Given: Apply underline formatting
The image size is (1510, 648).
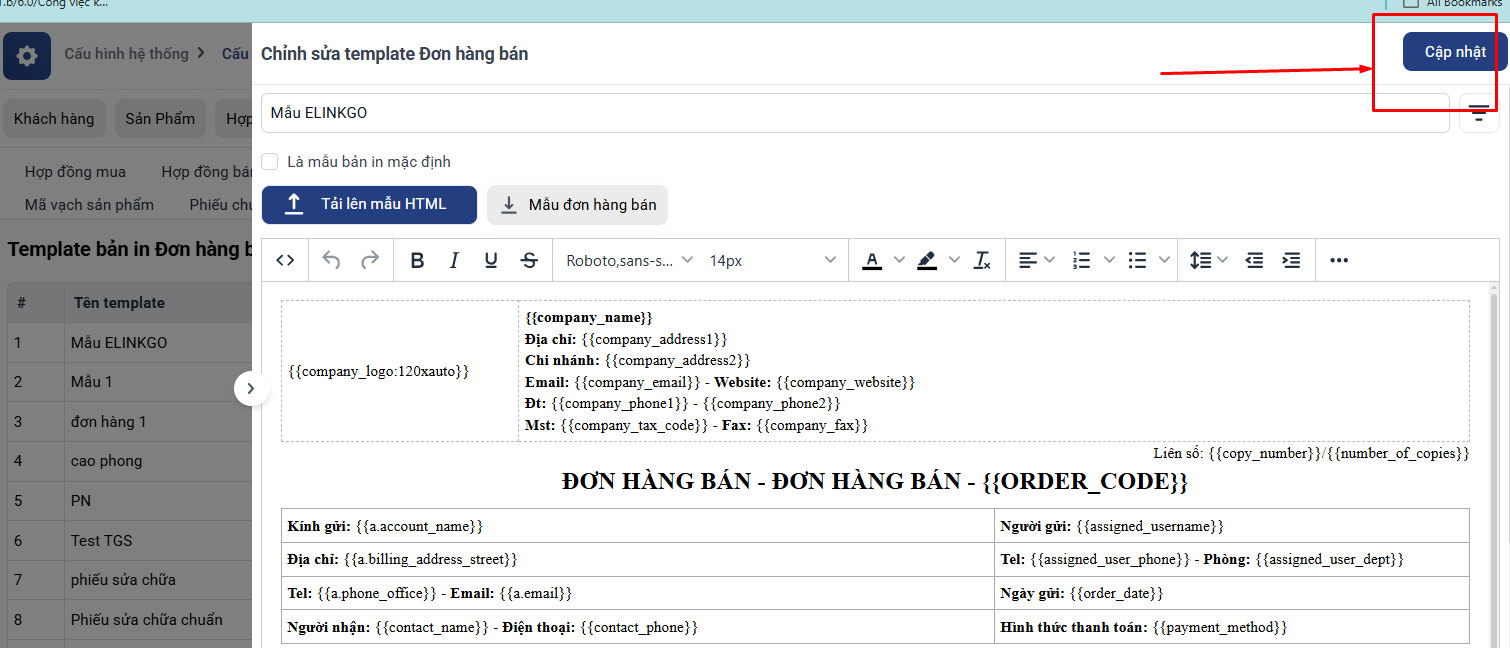Looking at the screenshot, I should coord(491,260).
